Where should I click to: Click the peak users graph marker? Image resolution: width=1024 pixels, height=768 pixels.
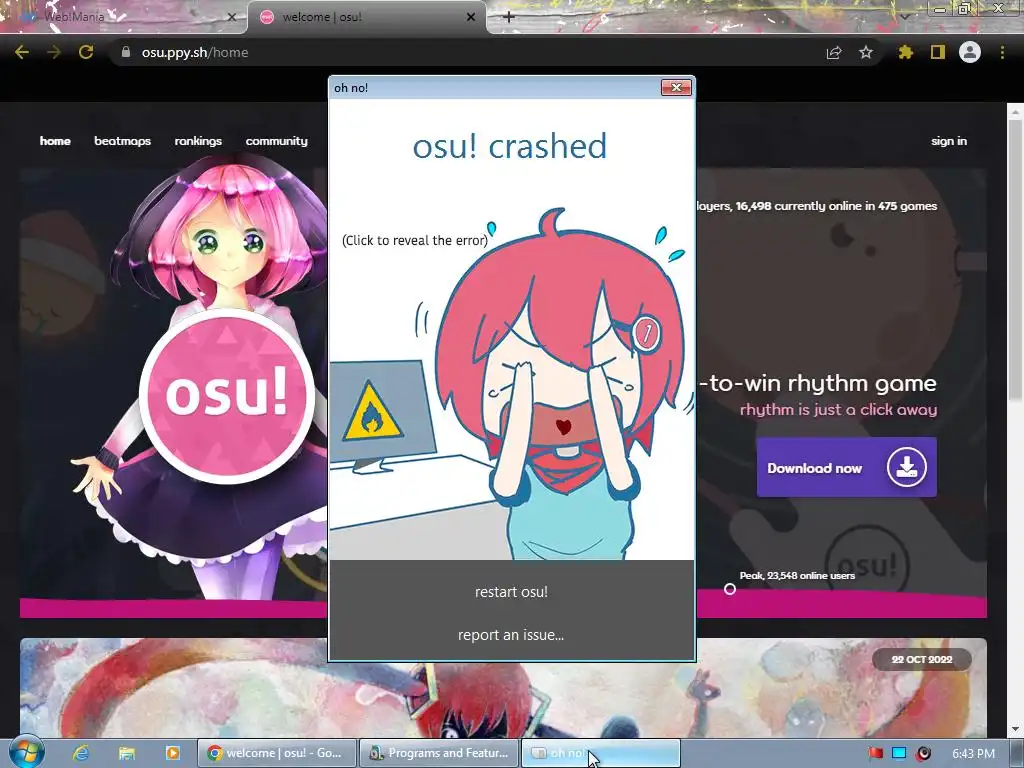(729, 589)
